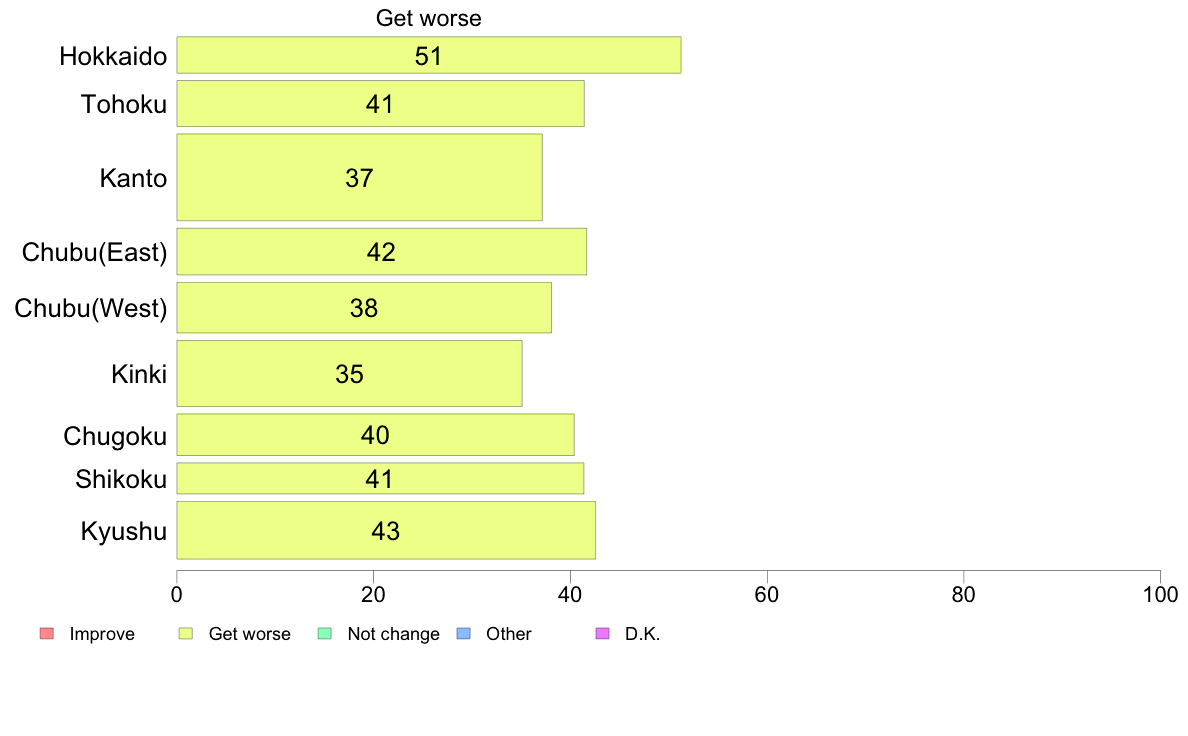Click the blue Other legend swatch
Screen dimensions: 1188x736
[x=464, y=634]
